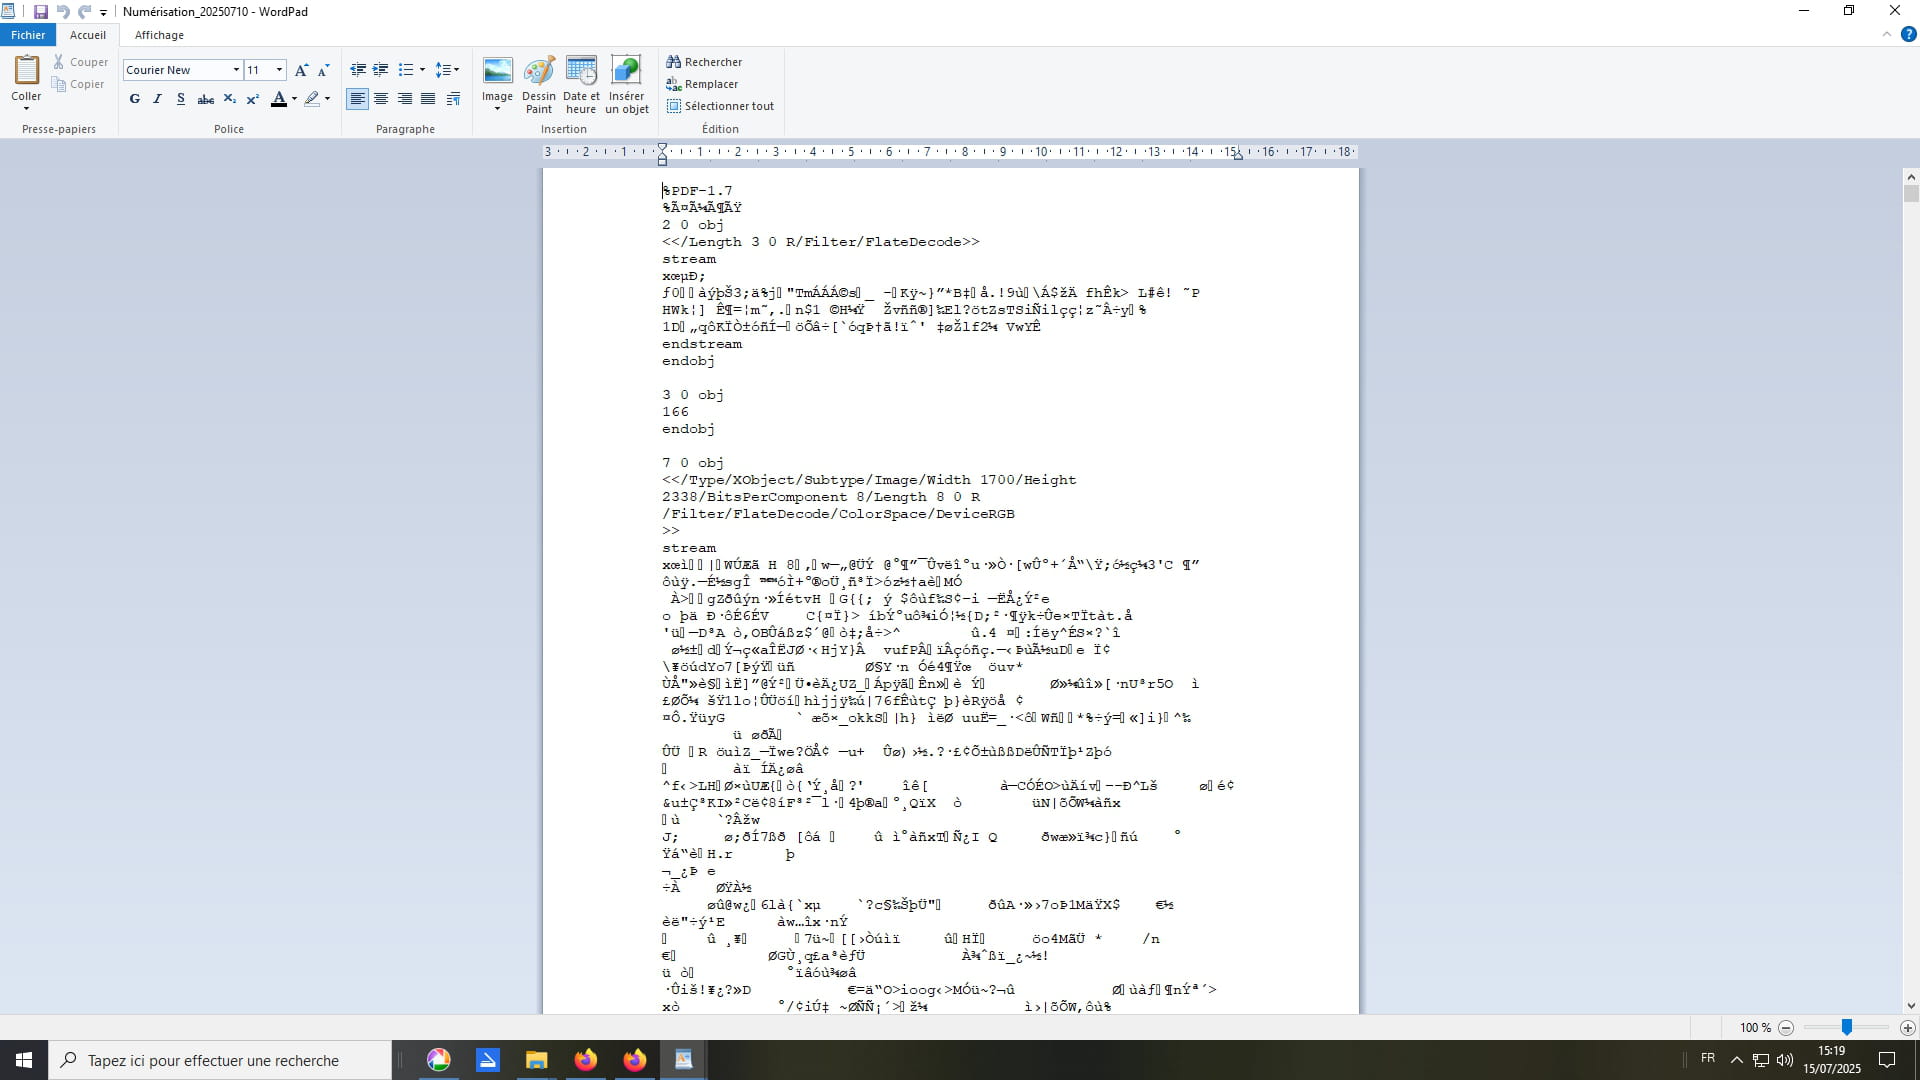Justify the text

428,99
